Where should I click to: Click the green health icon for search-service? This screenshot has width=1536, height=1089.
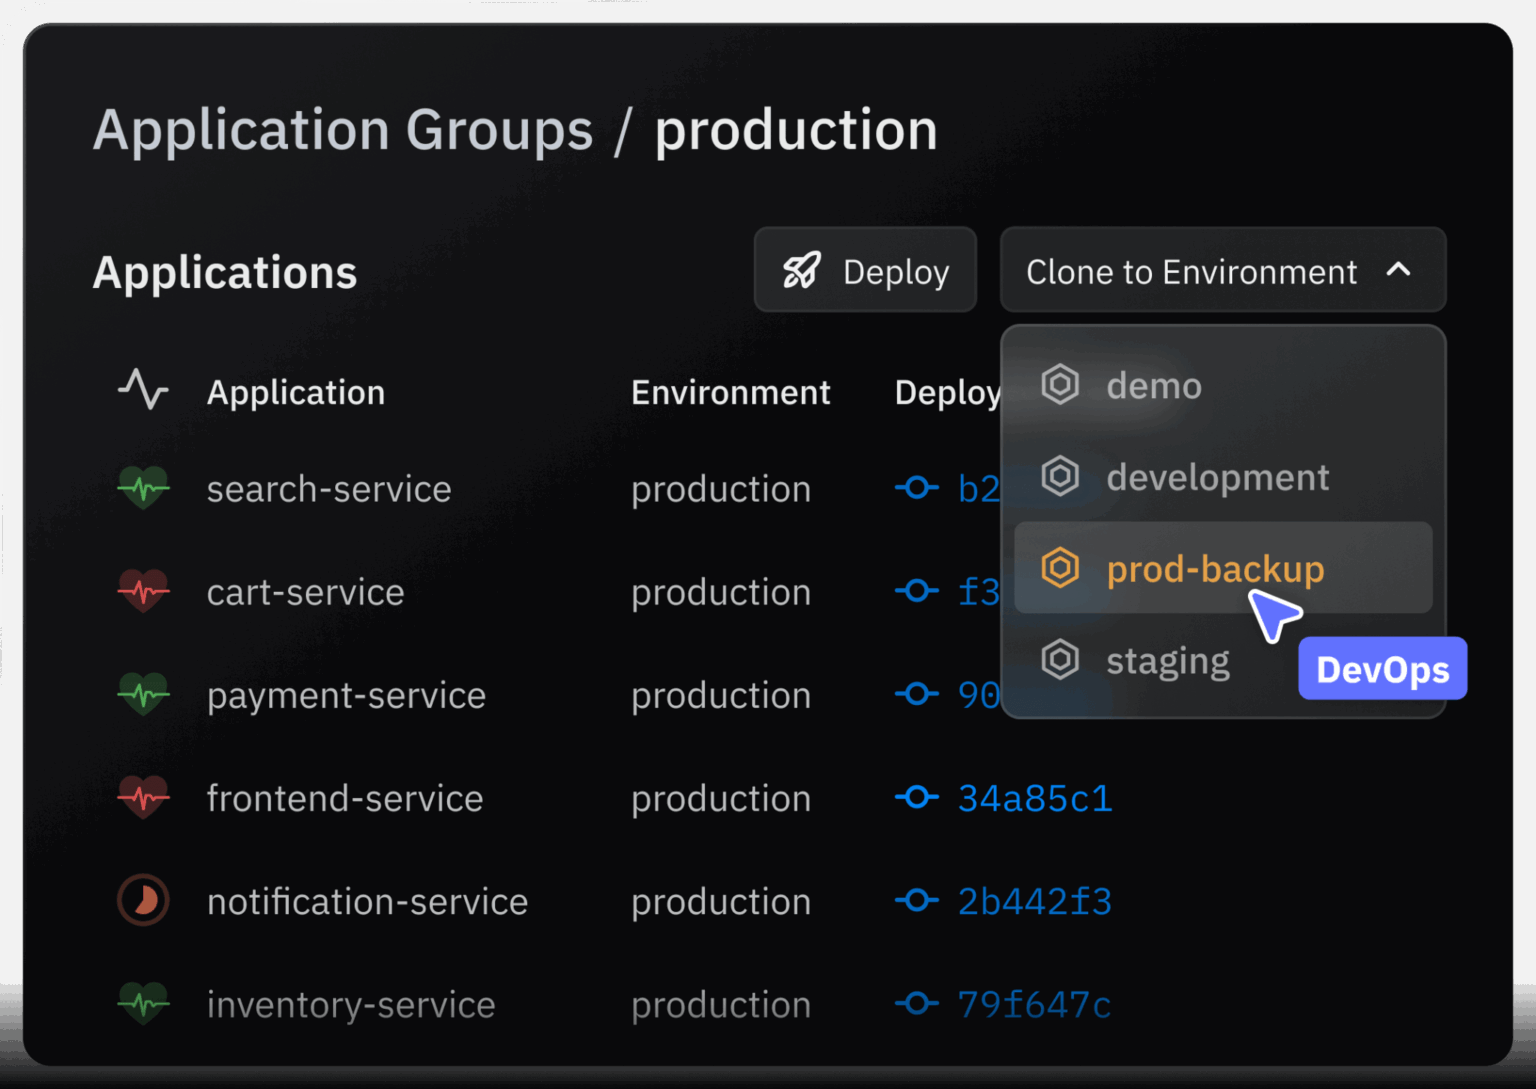(x=143, y=489)
